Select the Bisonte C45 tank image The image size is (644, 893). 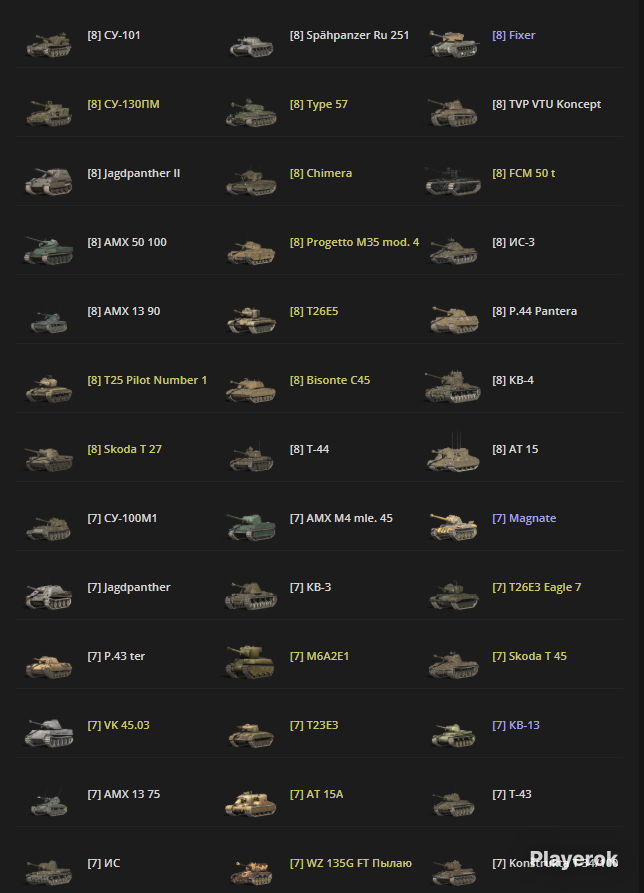(x=251, y=390)
